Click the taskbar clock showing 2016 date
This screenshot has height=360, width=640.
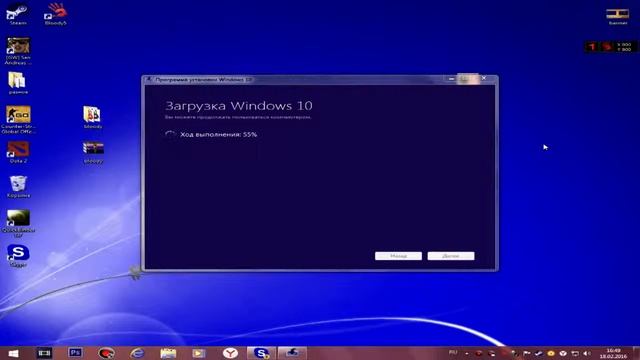pos(613,353)
